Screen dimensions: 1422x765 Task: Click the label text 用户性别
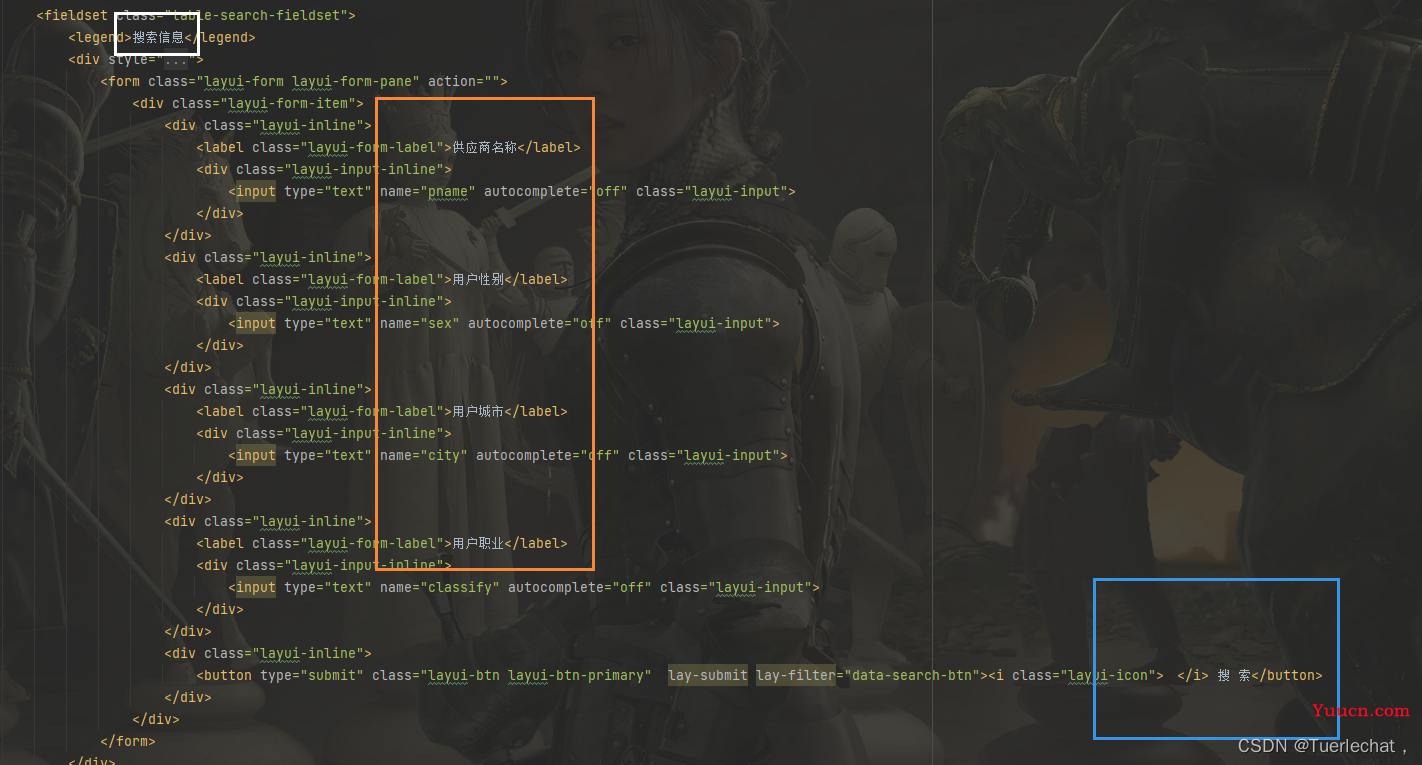click(x=478, y=279)
